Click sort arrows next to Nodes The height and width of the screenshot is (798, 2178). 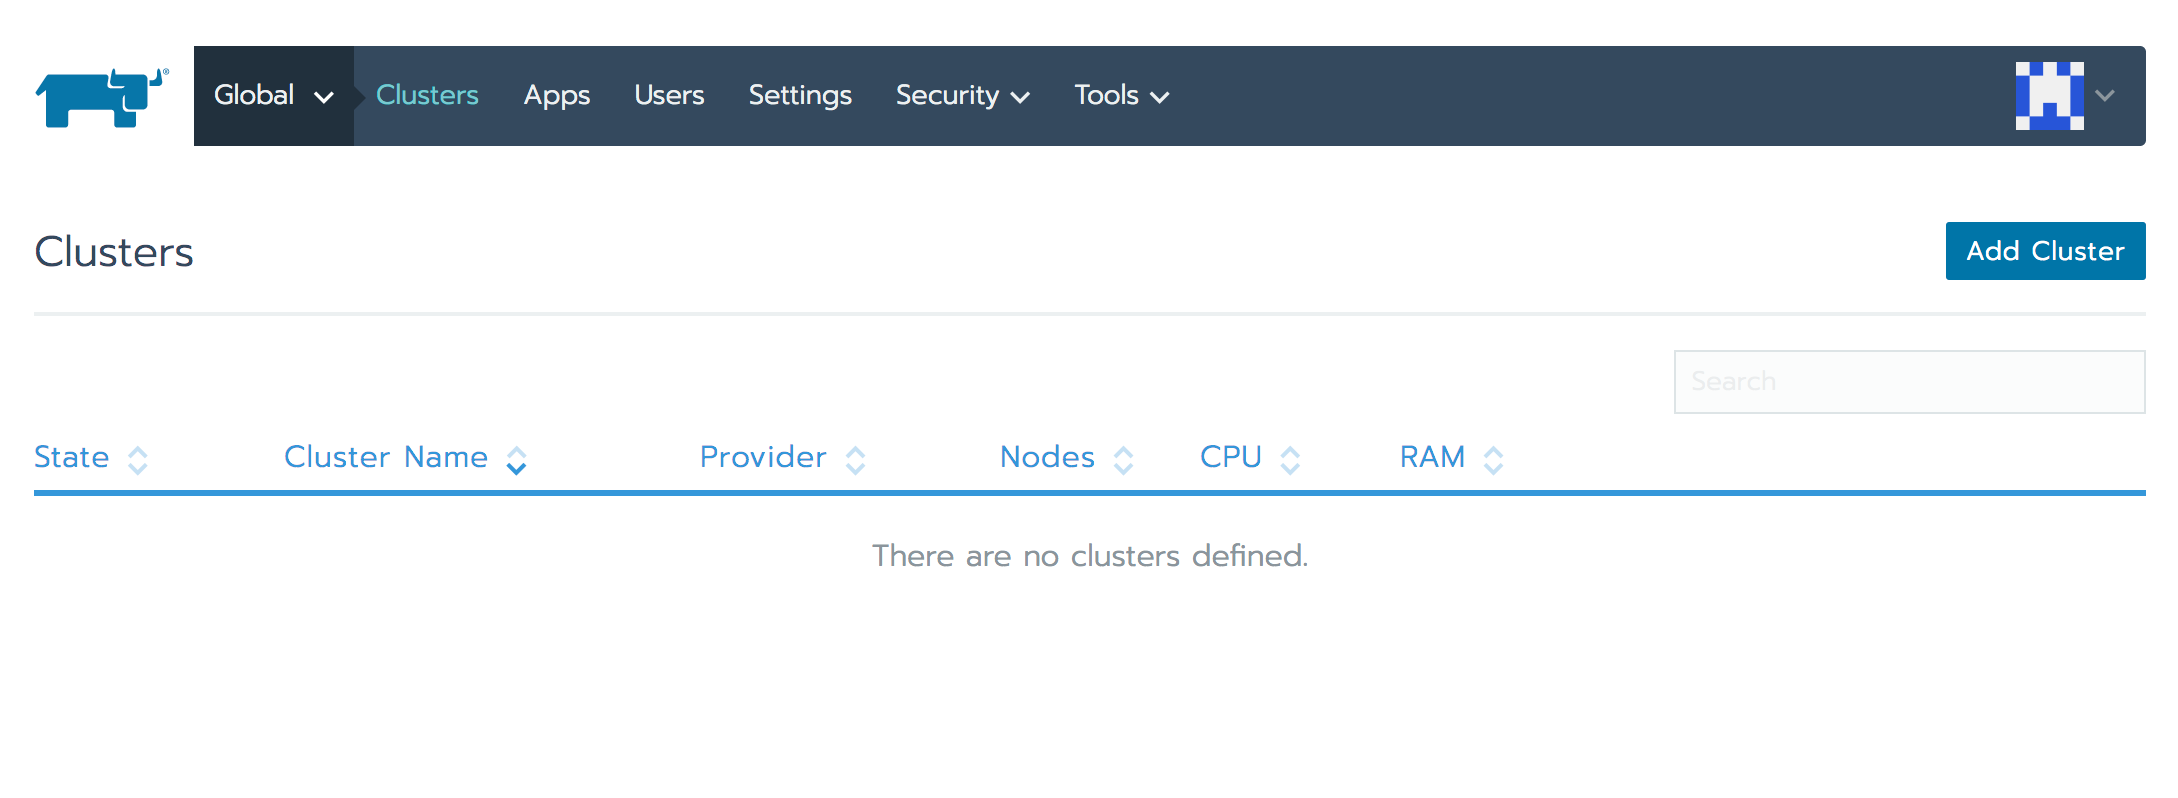(1123, 460)
